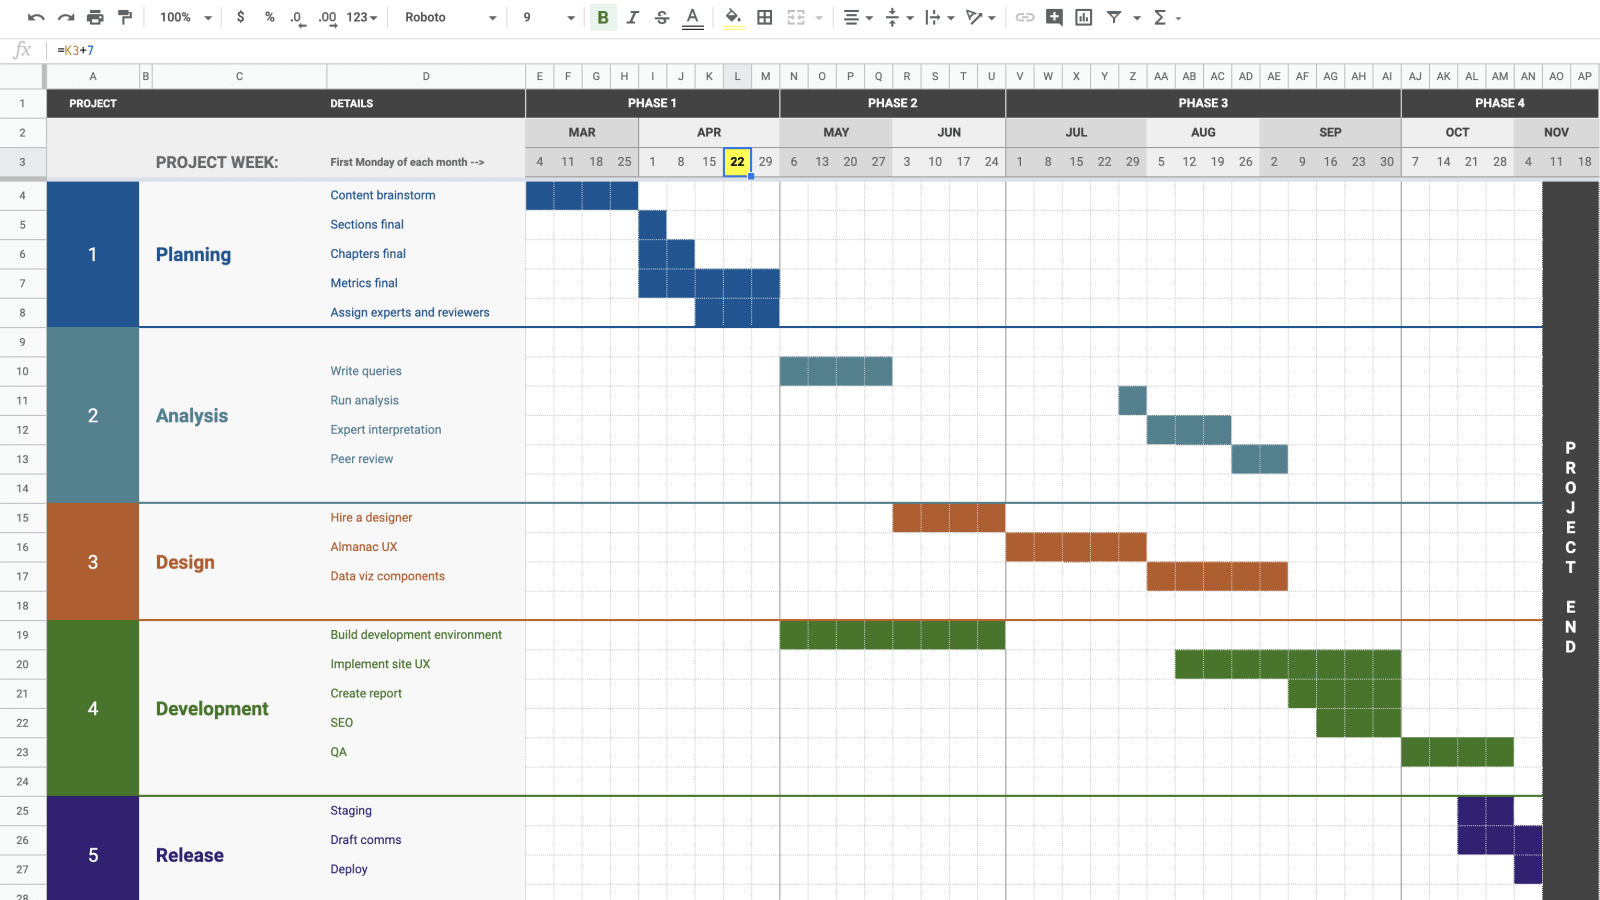Open the font size 9 dropdown
1600x900 pixels.
pos(549,17)
